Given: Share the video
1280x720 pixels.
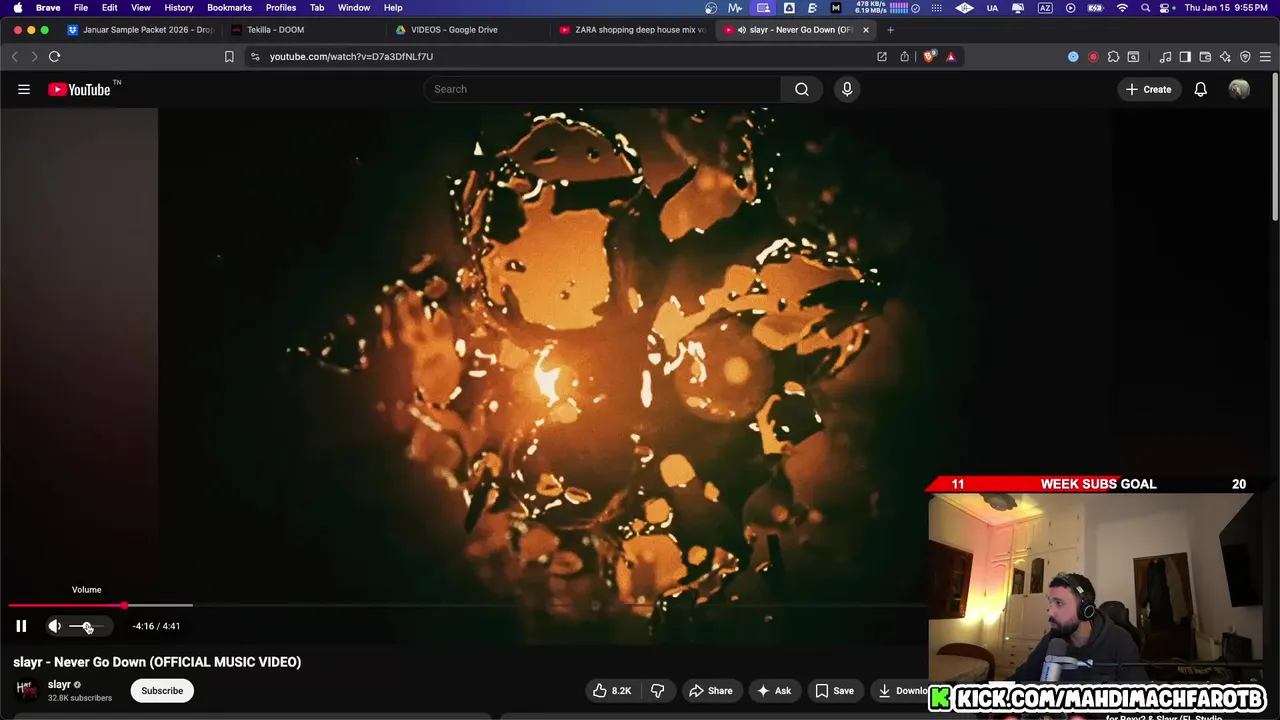Looking at the screenshot, I should point(711,691).
